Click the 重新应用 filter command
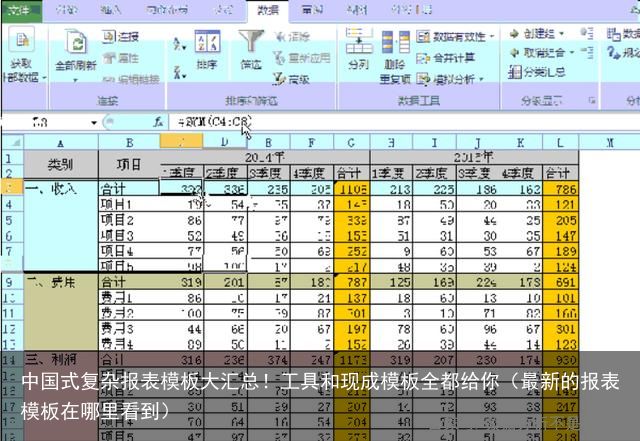 tap(301, 58)
